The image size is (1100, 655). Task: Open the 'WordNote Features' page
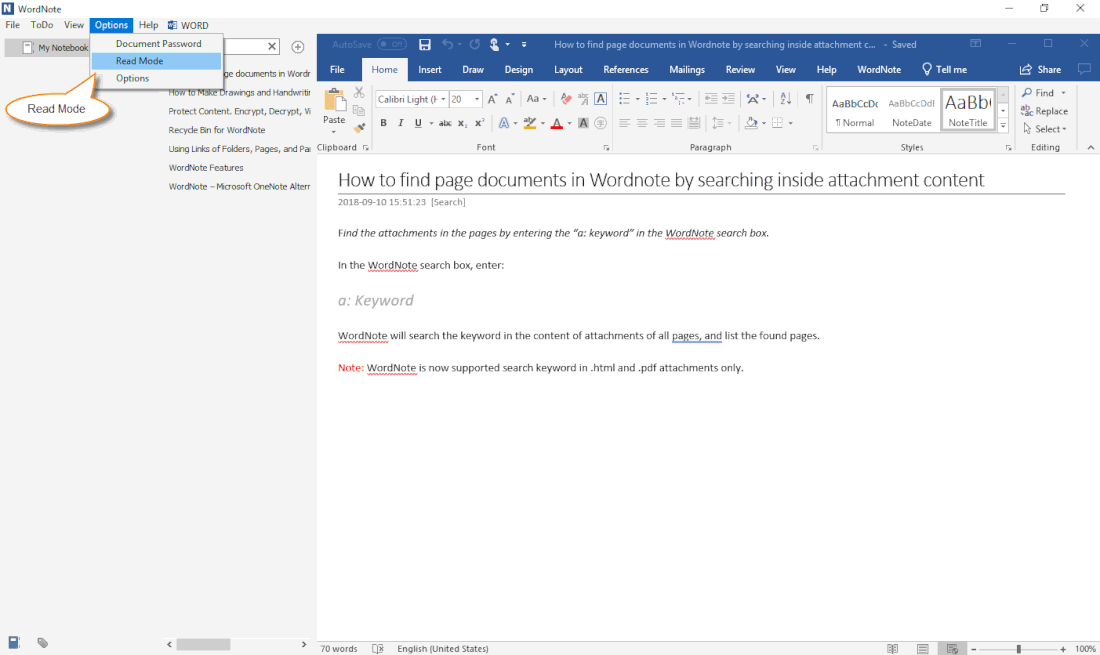point(206,168)
